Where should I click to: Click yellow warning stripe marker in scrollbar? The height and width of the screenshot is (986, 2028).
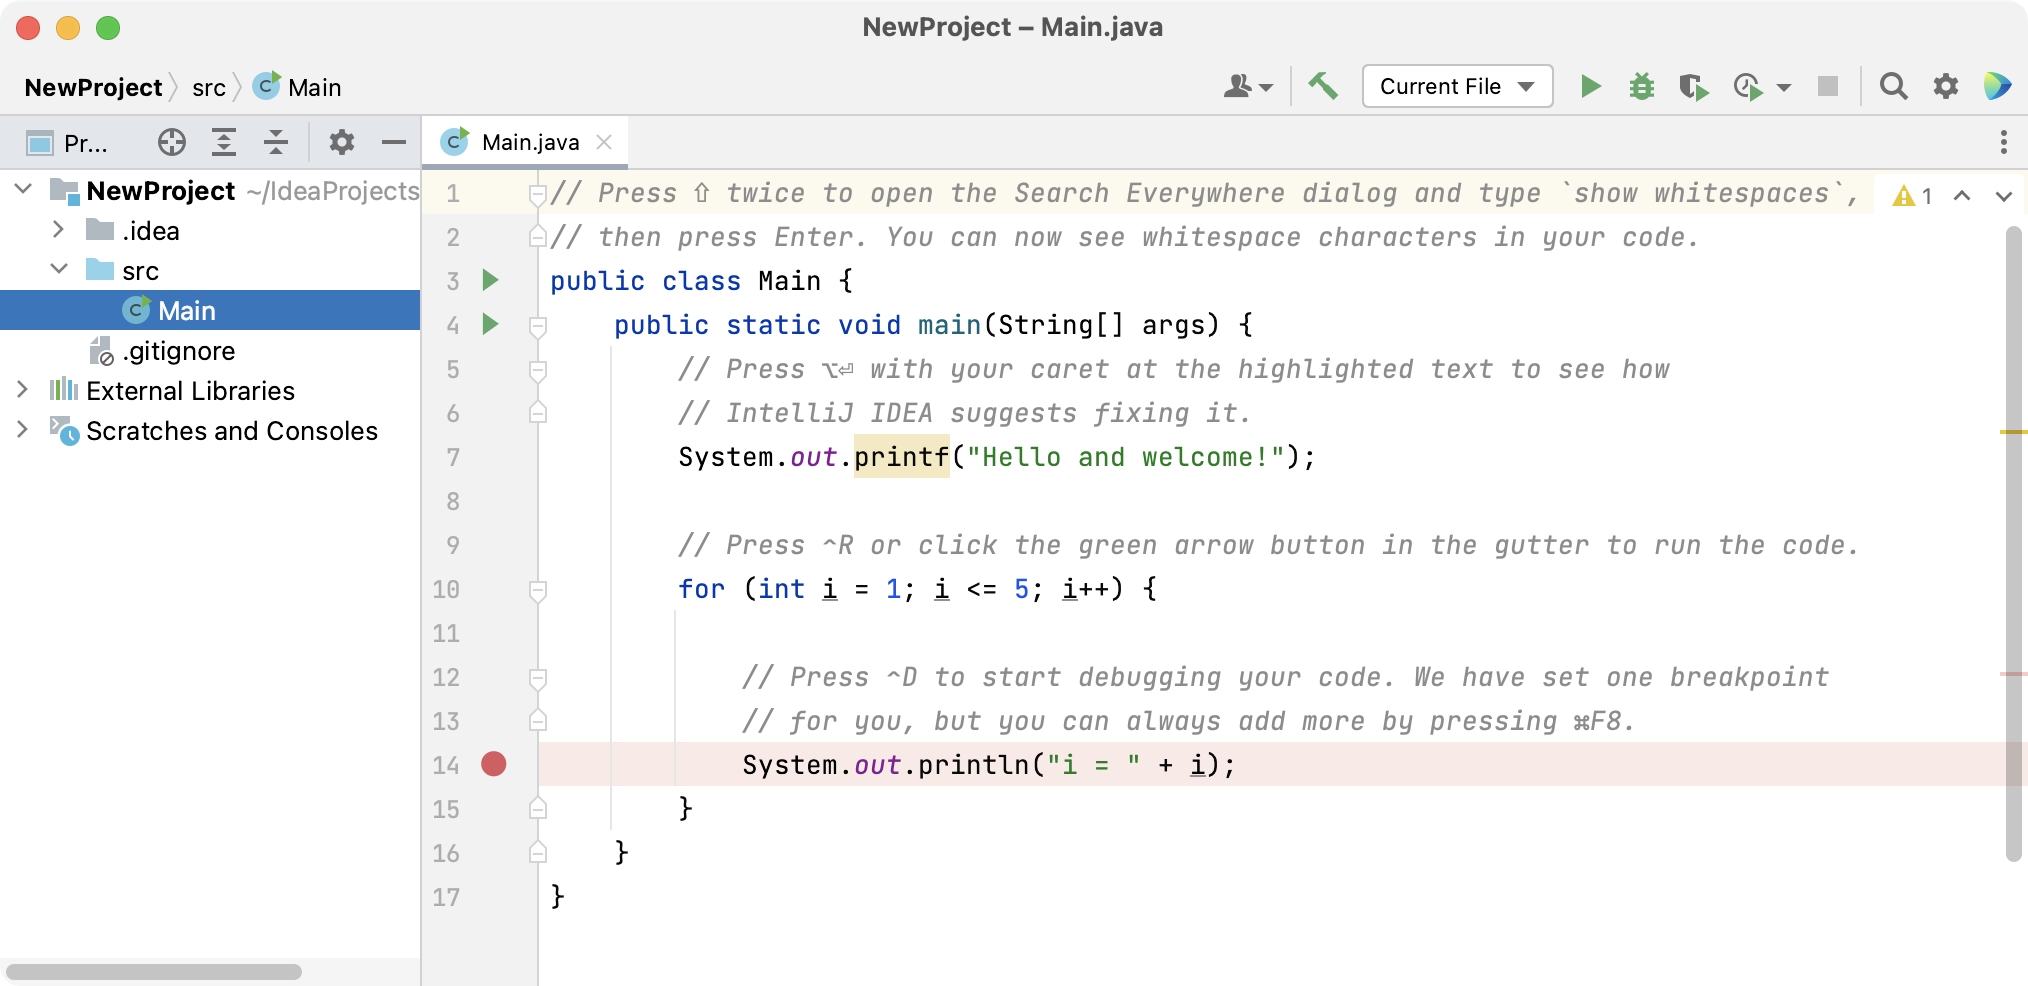click(2014, 432)
